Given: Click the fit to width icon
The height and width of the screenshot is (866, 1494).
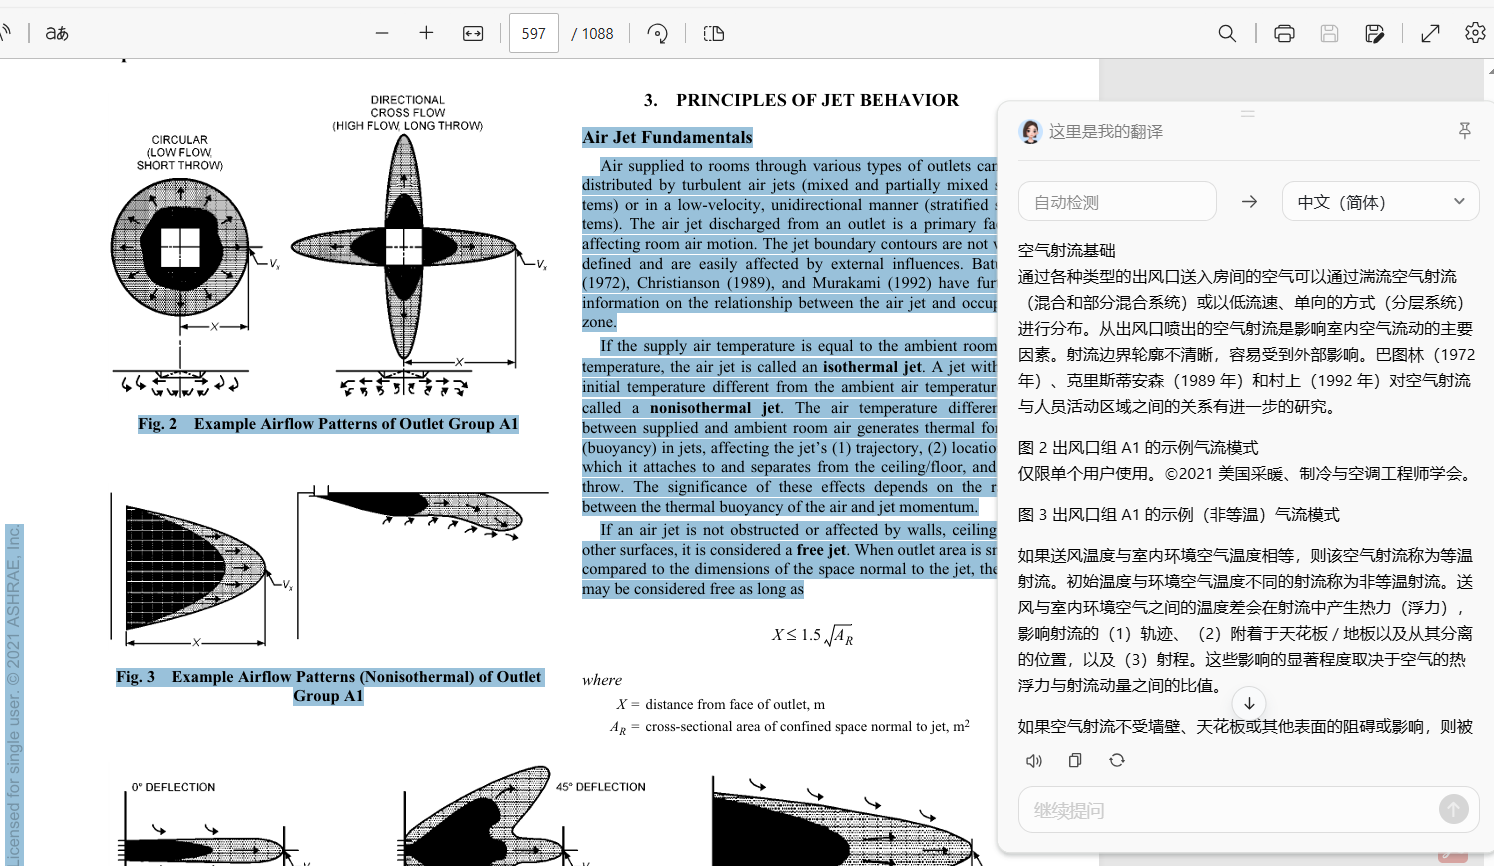Looking at the screenshot, I should (x=473, y=33).
